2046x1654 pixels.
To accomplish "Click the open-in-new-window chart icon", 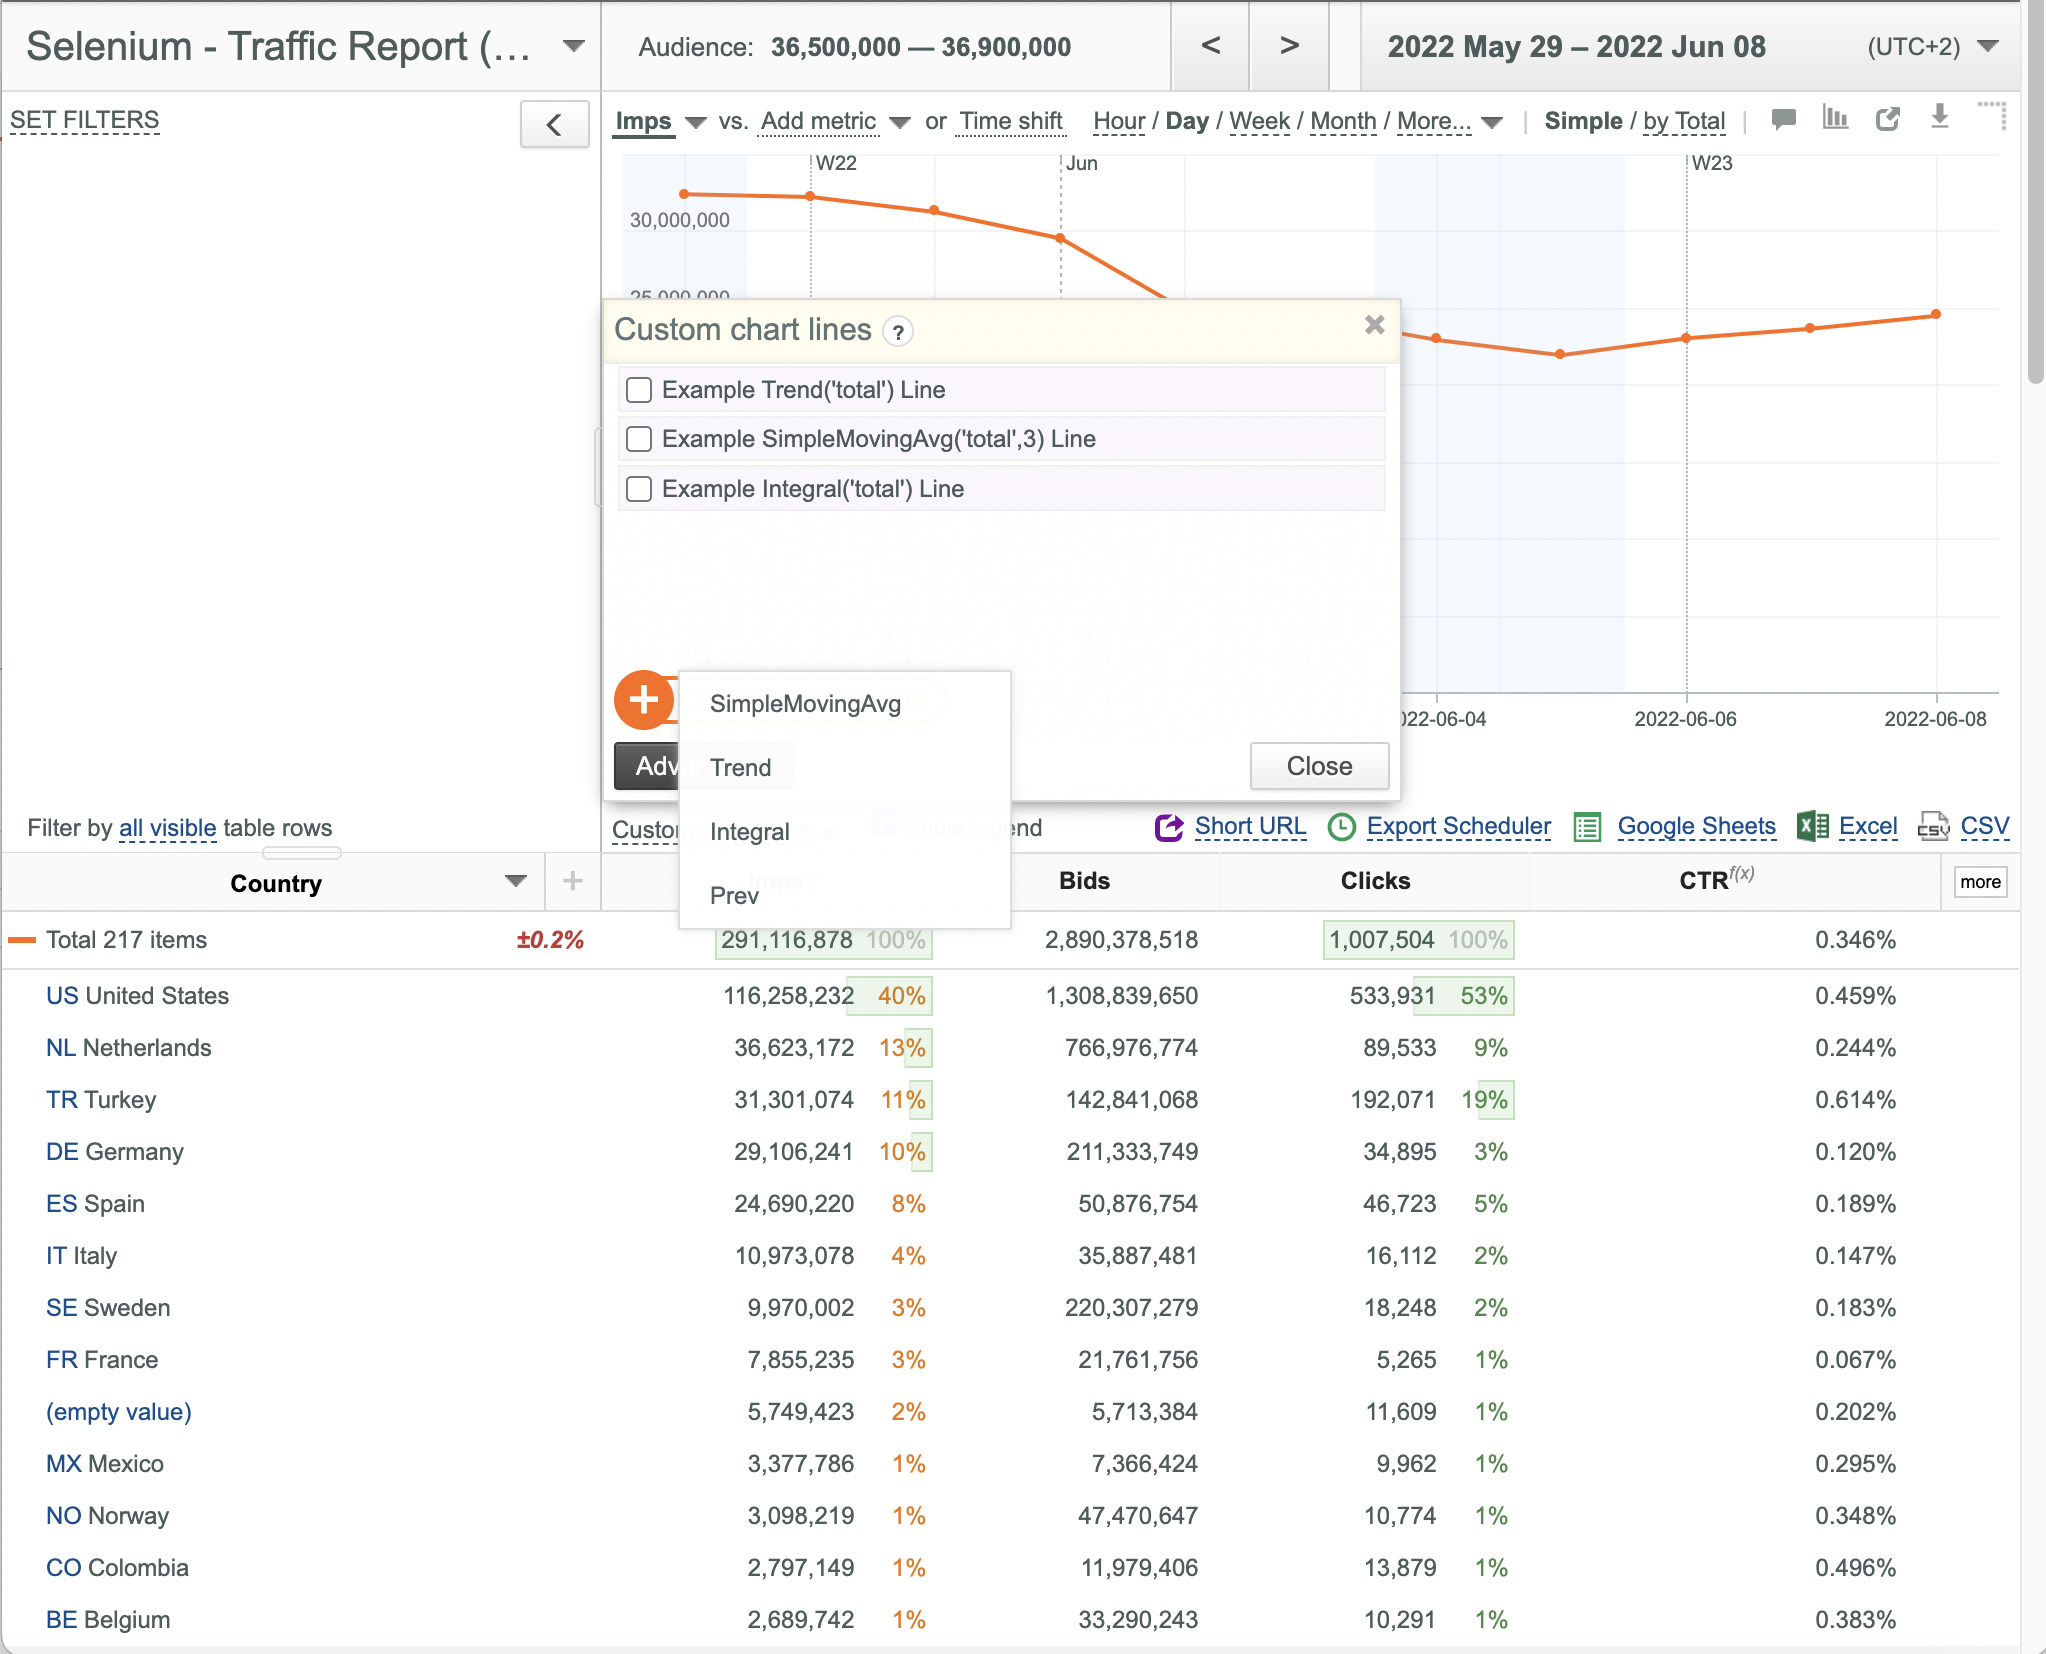I will [x=1887, y=120].
